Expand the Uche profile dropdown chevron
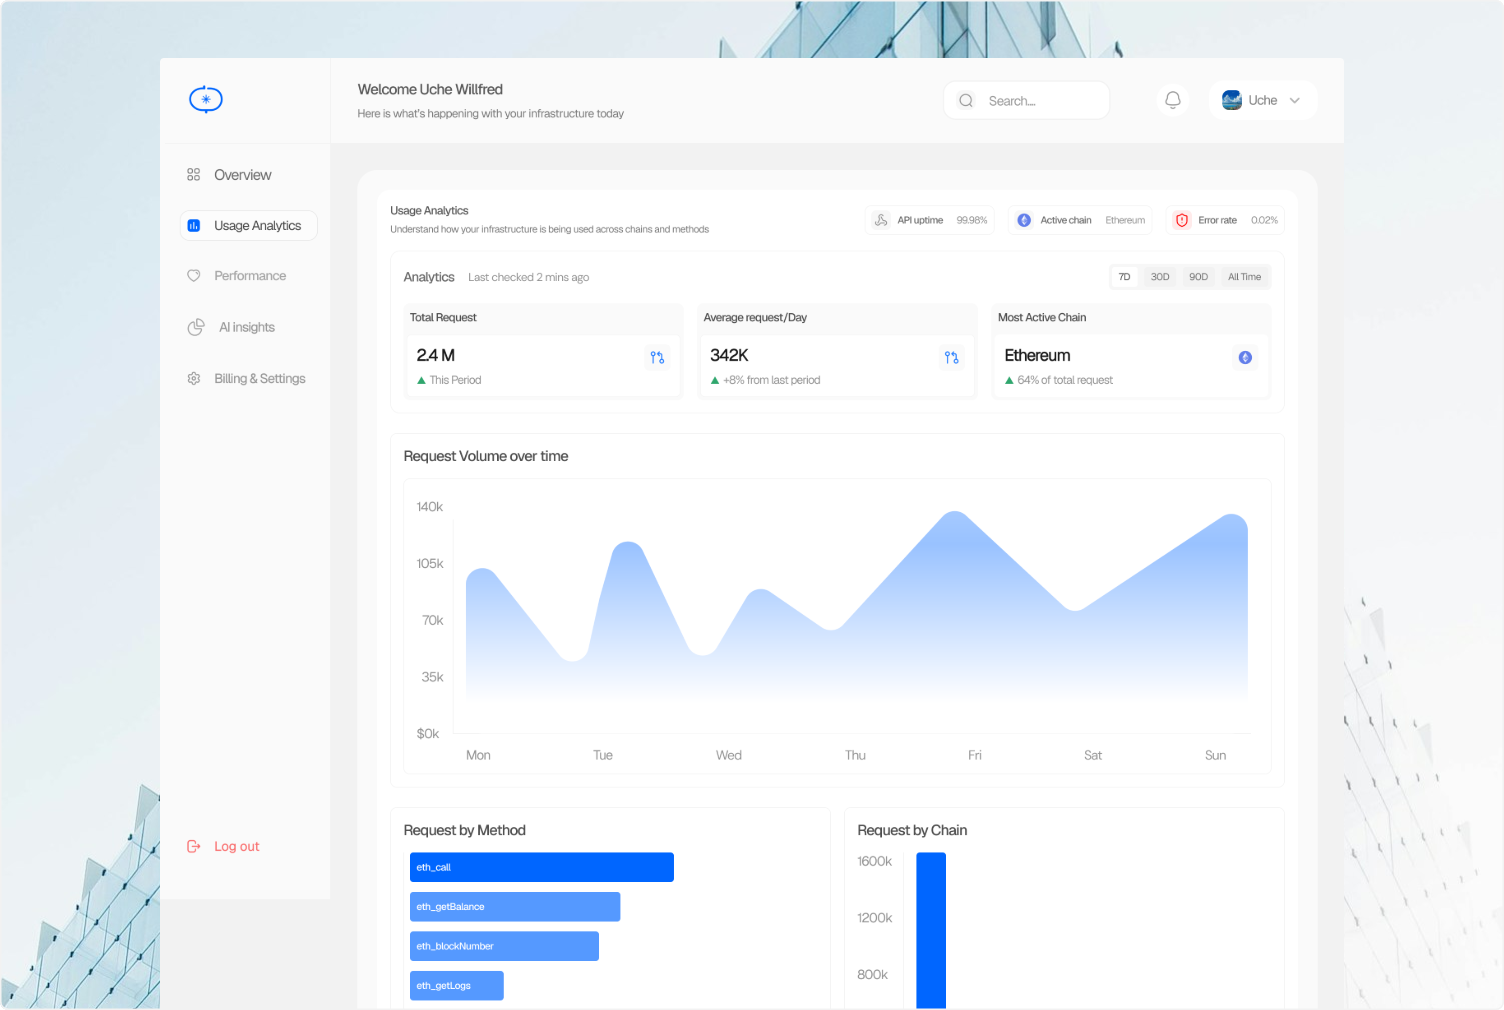The image size is (1504, 1010). coord(1295,100)
